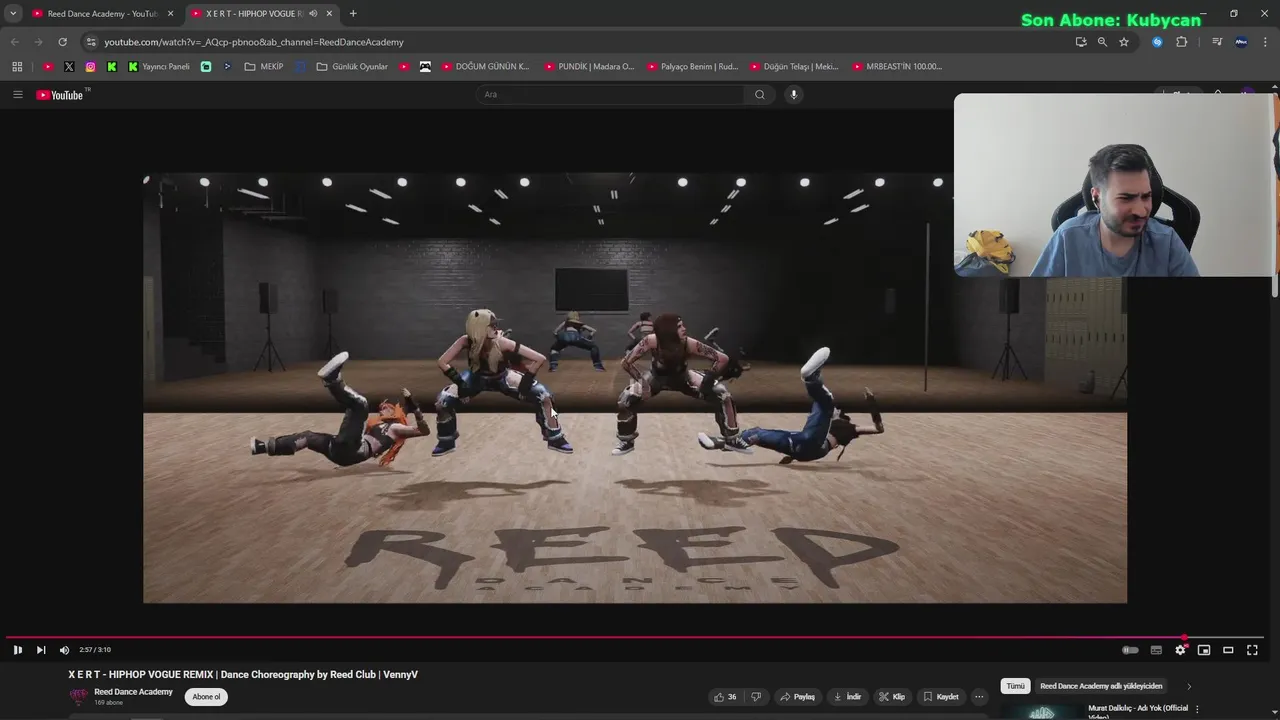Close the X E R T - HIPHOP VOGUE tab

coord(329,14)
